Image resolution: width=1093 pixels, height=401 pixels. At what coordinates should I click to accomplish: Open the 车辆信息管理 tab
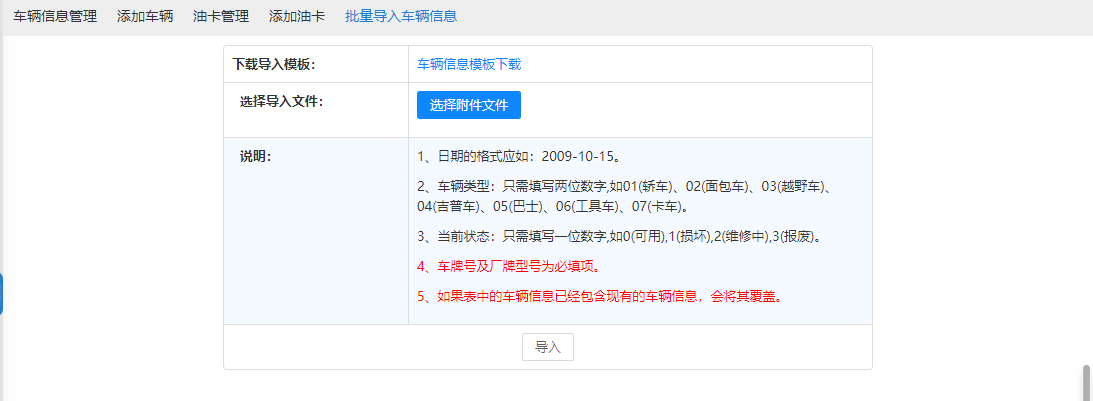click(x=54, y=17)
